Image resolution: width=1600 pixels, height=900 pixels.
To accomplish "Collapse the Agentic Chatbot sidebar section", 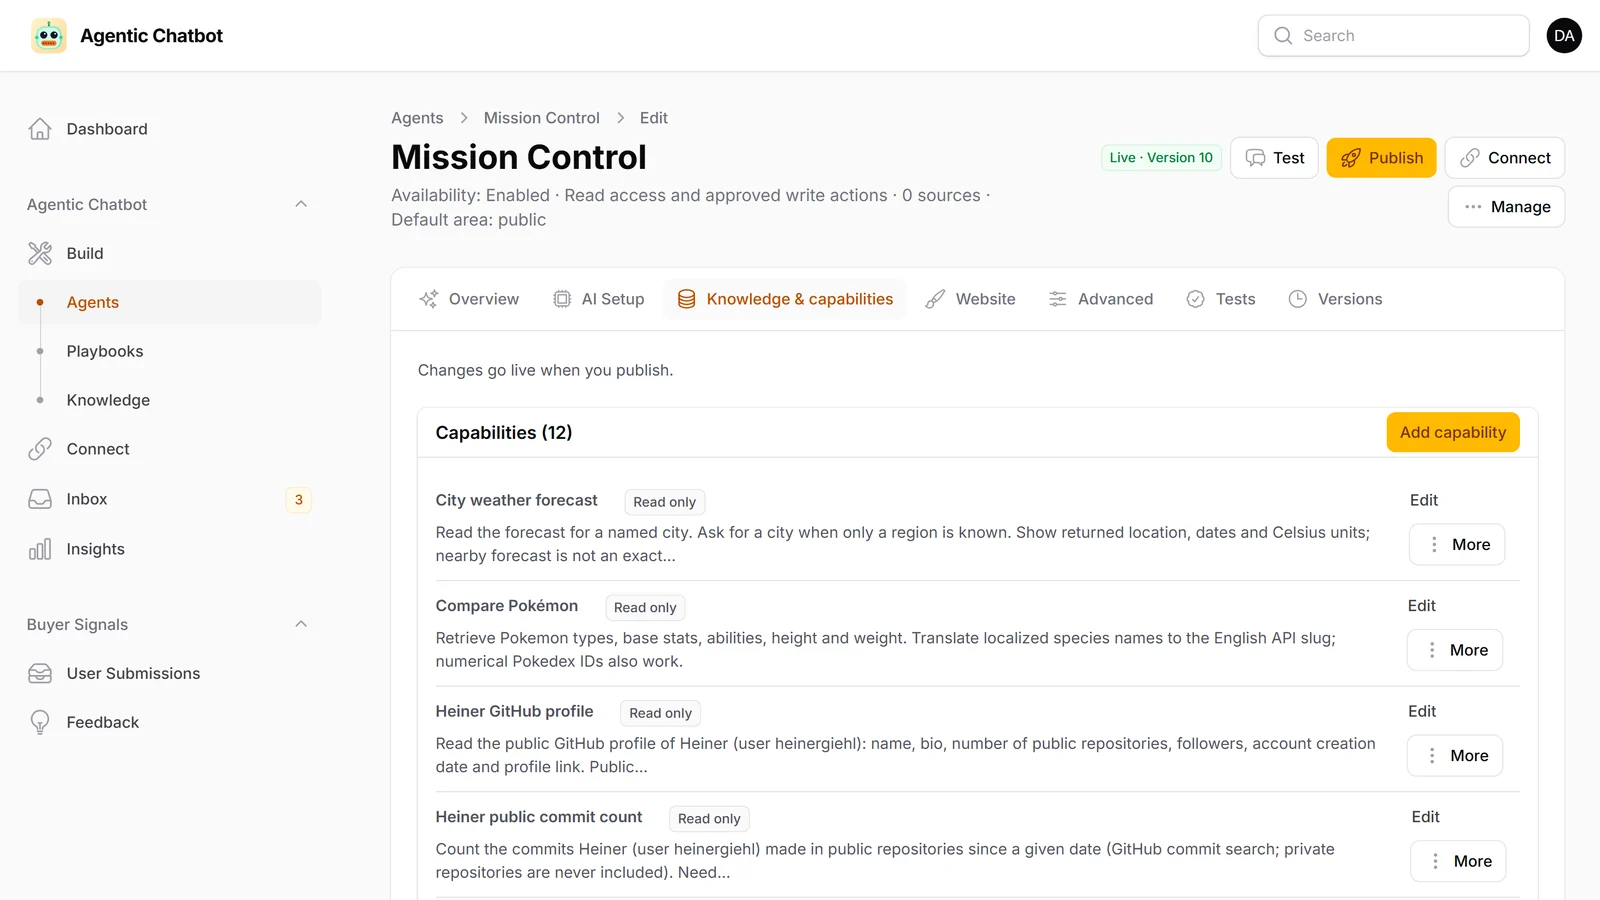I will [301, 204].
